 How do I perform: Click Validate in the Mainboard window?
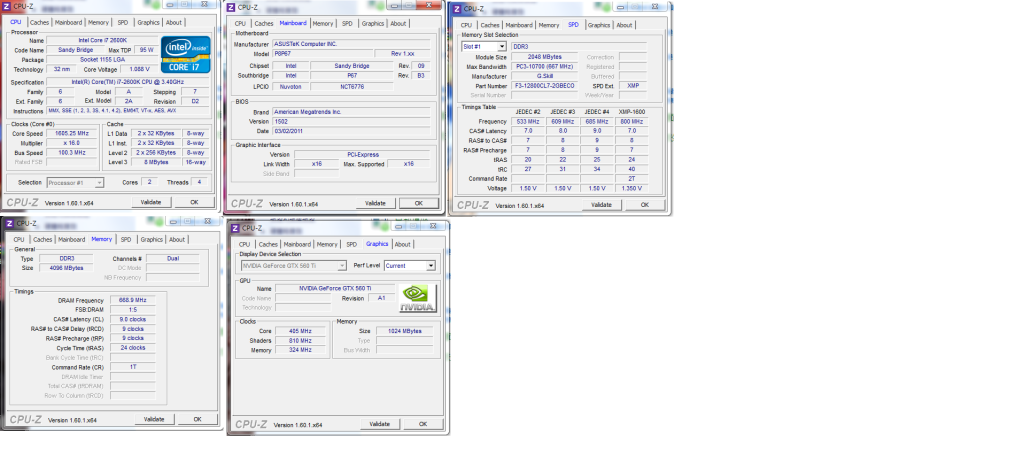pos(376,203)
